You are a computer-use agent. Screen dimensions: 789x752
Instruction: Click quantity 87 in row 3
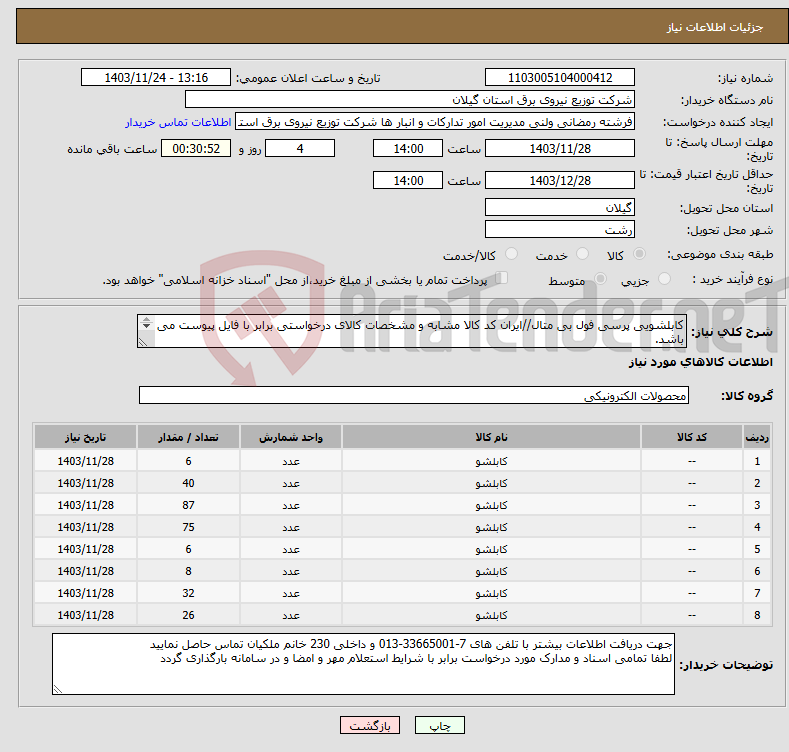pyautogui.click(x=188, y=505)
